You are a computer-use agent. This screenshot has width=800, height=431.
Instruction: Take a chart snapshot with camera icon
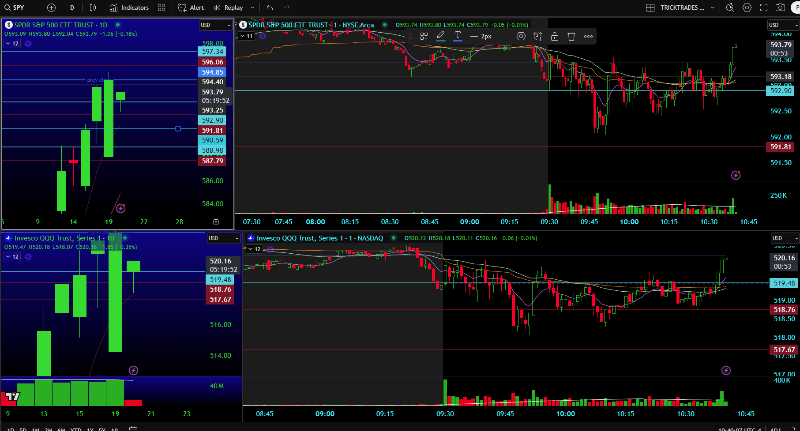(x=781, y=8)
